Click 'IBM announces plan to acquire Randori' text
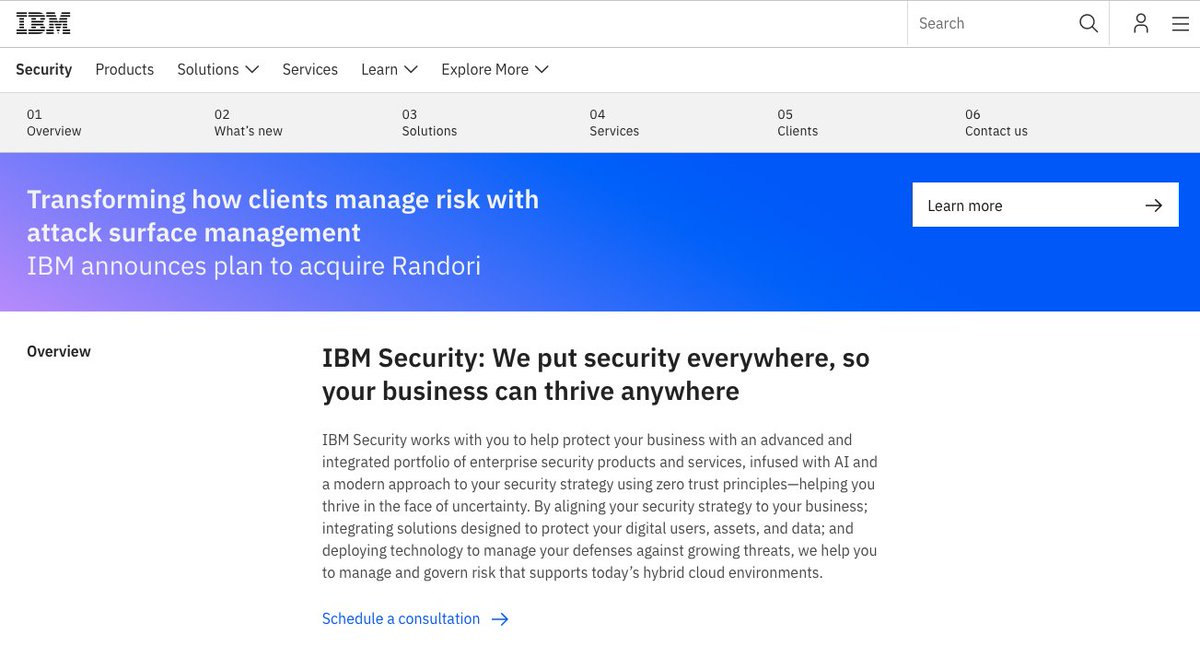Viewport: 1200px width, 658px height. tap(254, 266)
